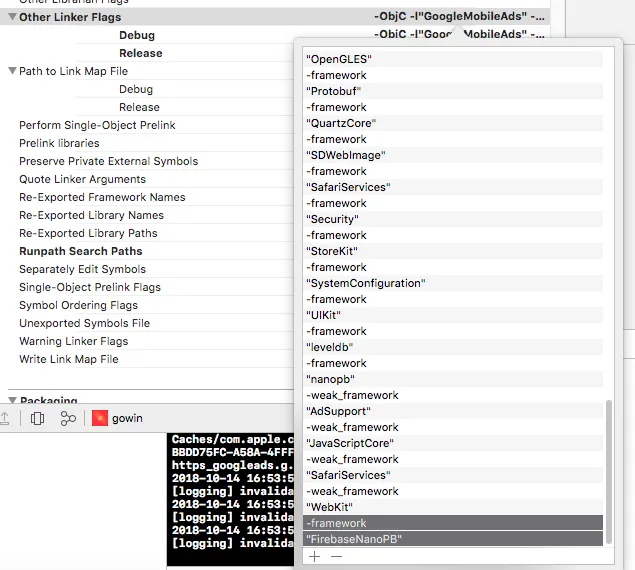Select the "leveldb" flag entry
This screenshot has width=635, height=570.
[453, 347]
